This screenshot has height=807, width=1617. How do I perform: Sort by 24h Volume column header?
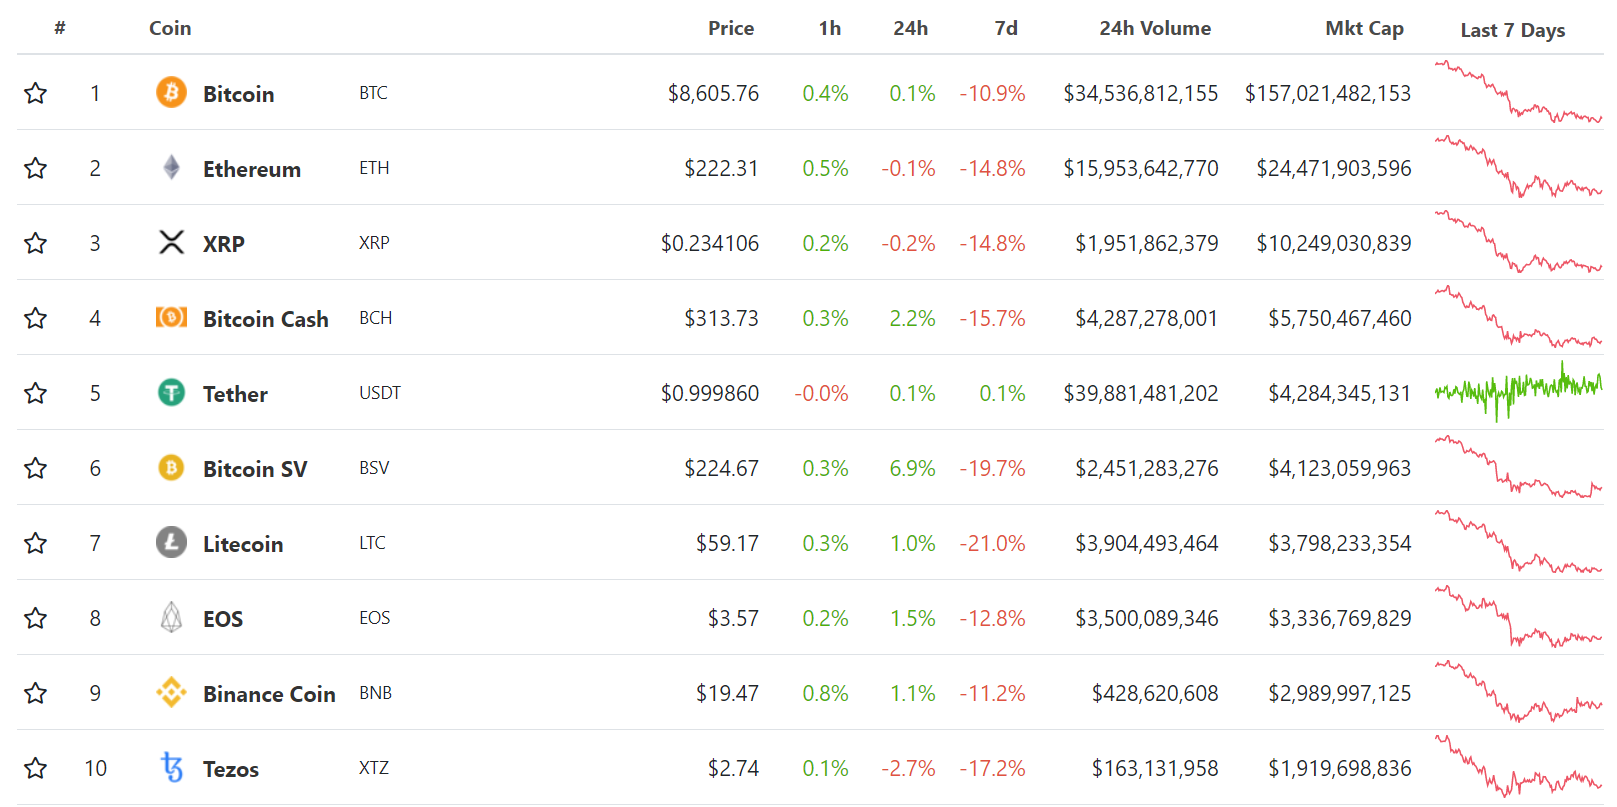click(x=1154, y=29)
